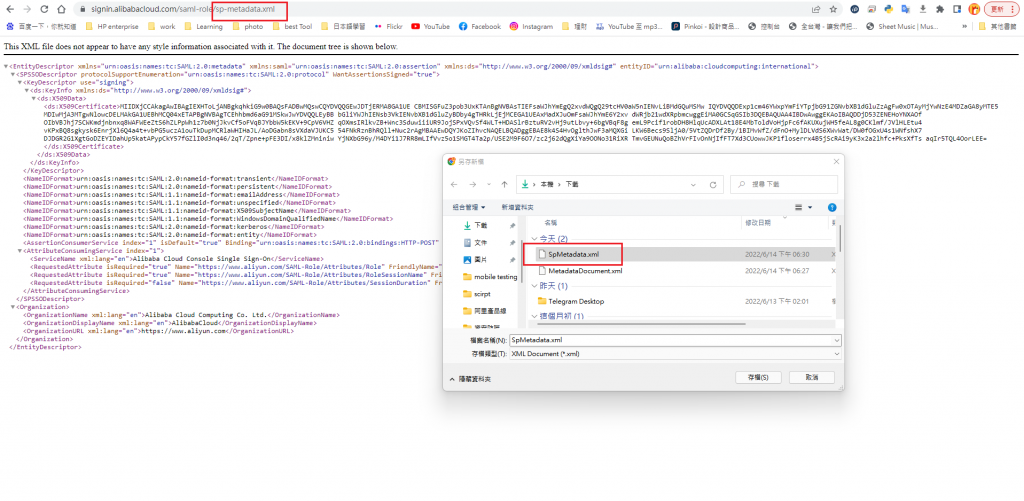Open the 日本語學習 bookmark folder
Screen dimensions: 1024x501
tap(342, 27)
